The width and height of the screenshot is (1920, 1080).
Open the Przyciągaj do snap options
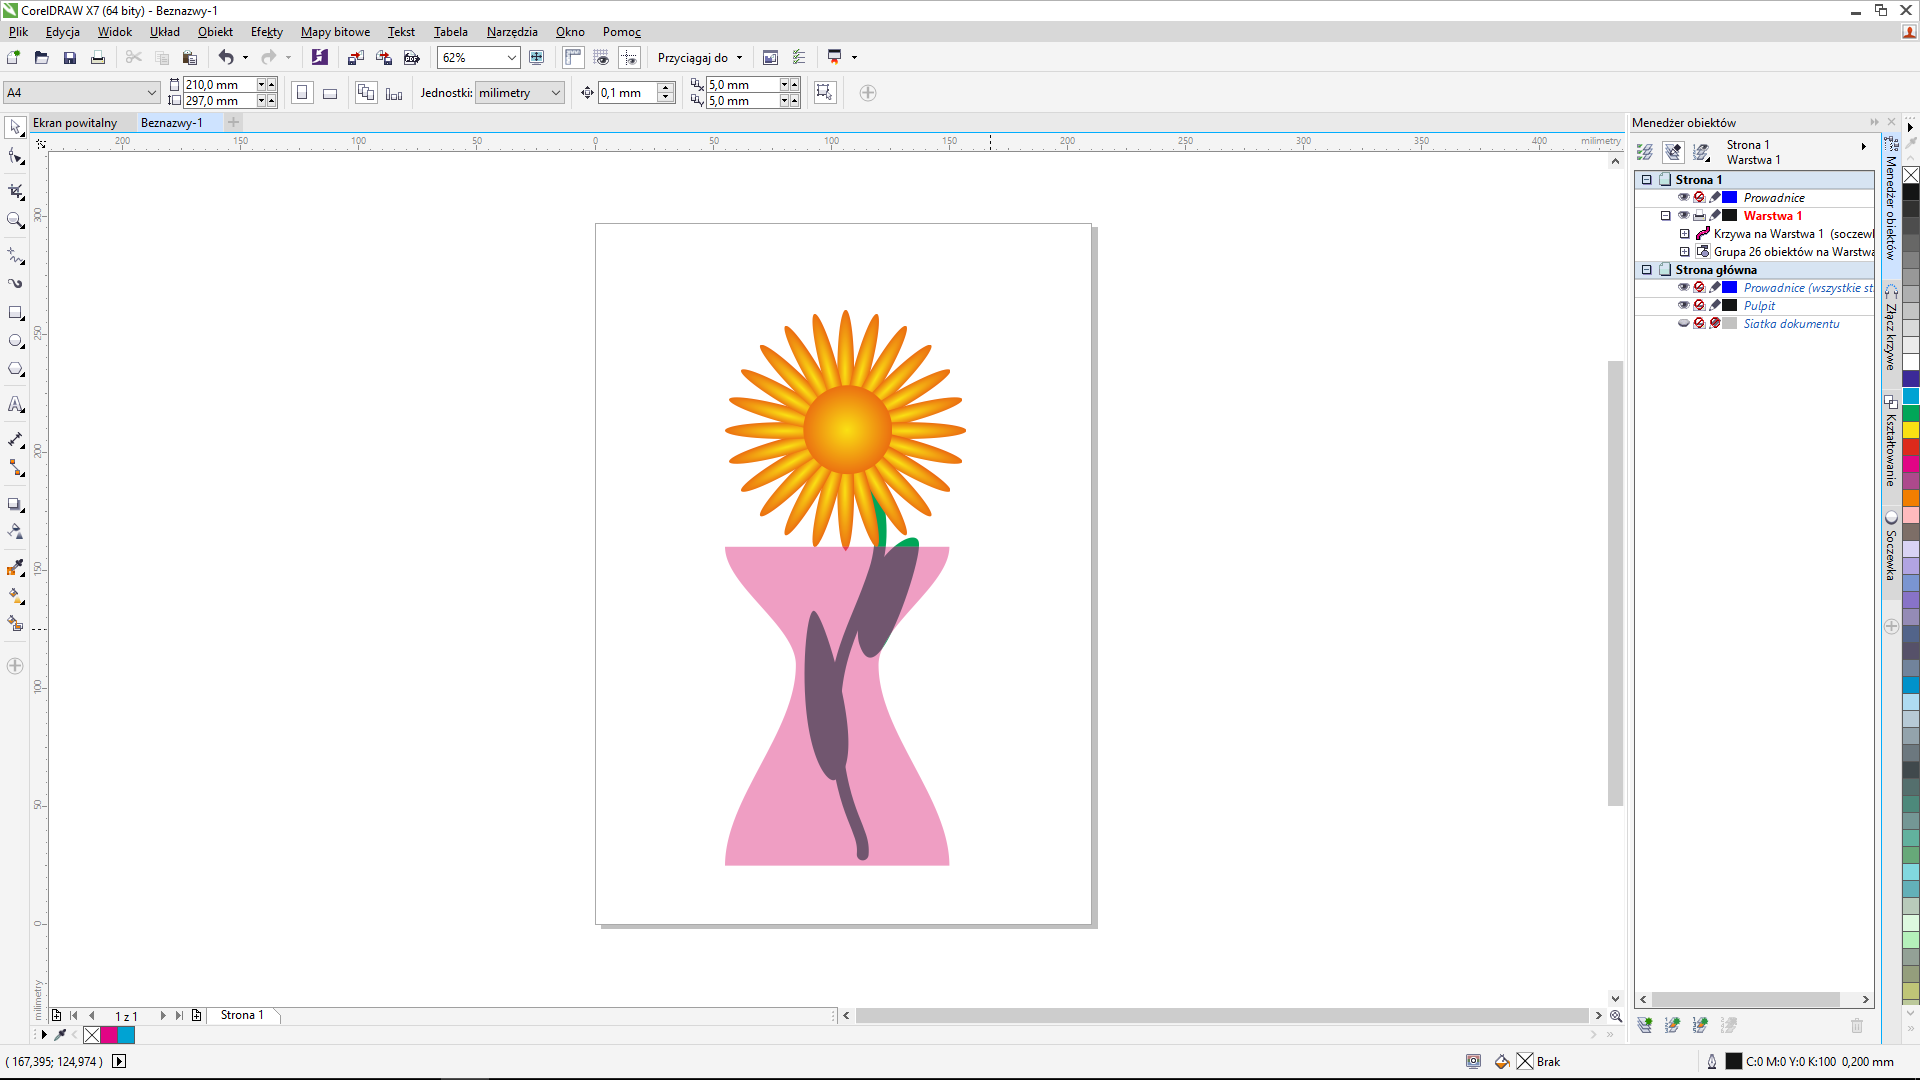[699, 58]
